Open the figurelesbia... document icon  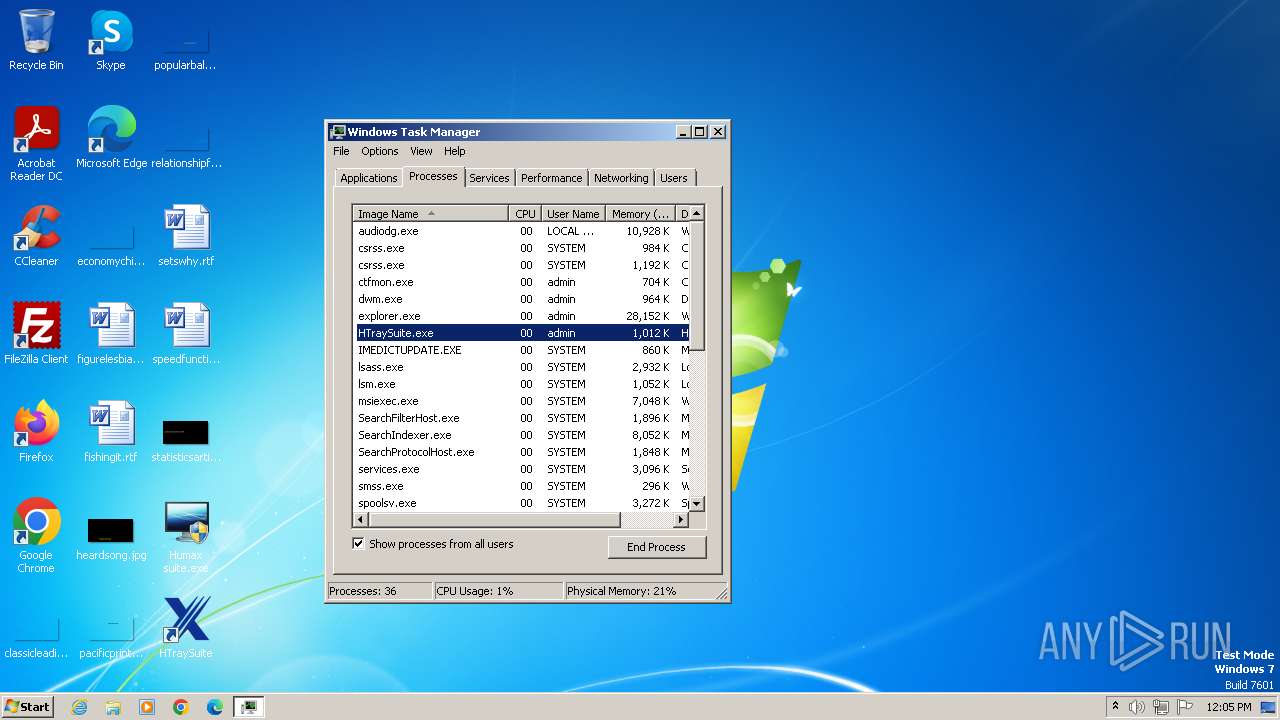[111, 333]
